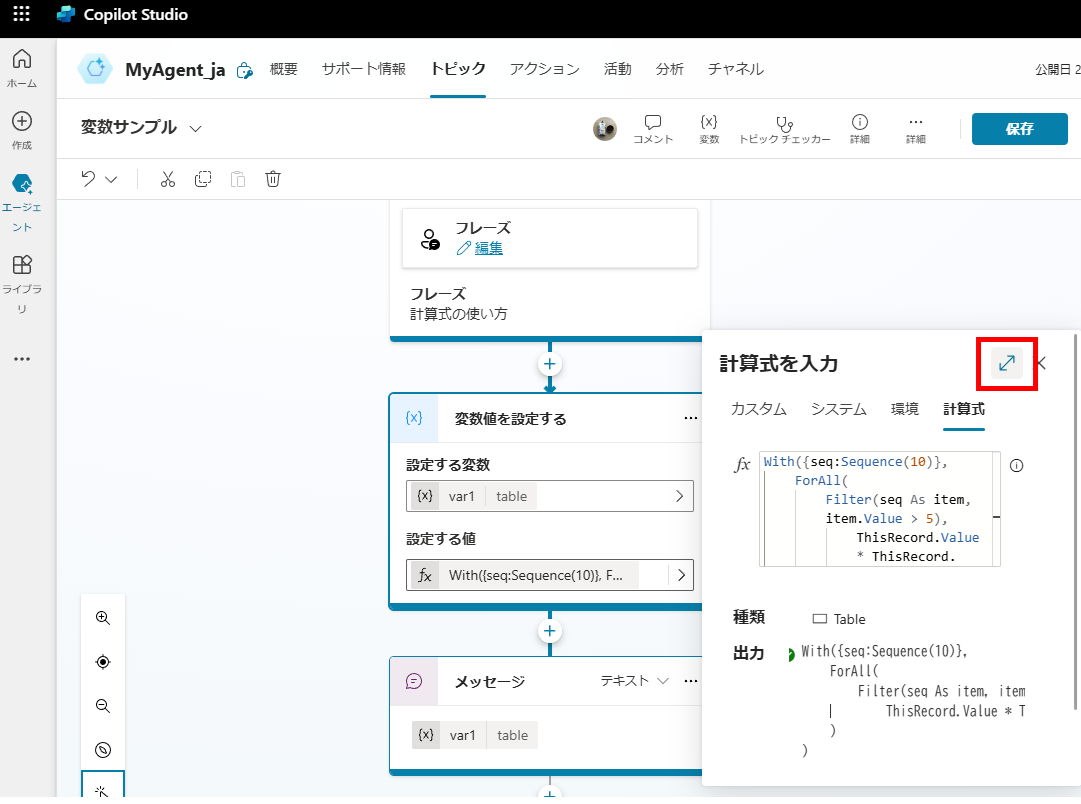Click the 保存 save button
The height and width of the screenshot is (804, 1081).
pyautogui.click(x=1019, y=128)
